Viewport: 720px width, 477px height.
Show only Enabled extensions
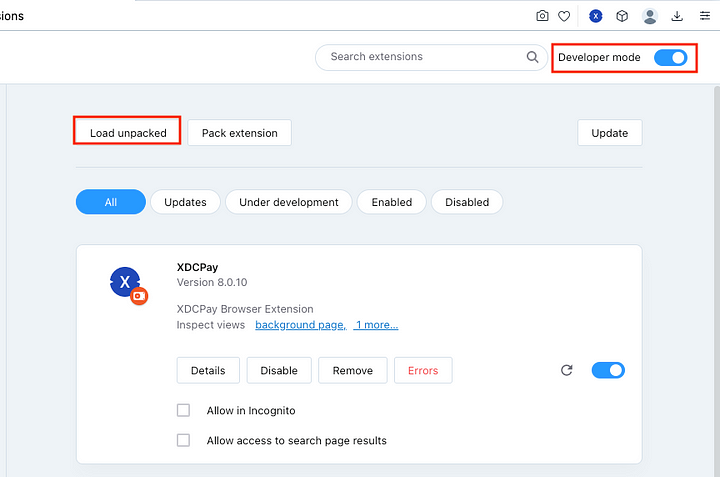(x=392, y=202)
